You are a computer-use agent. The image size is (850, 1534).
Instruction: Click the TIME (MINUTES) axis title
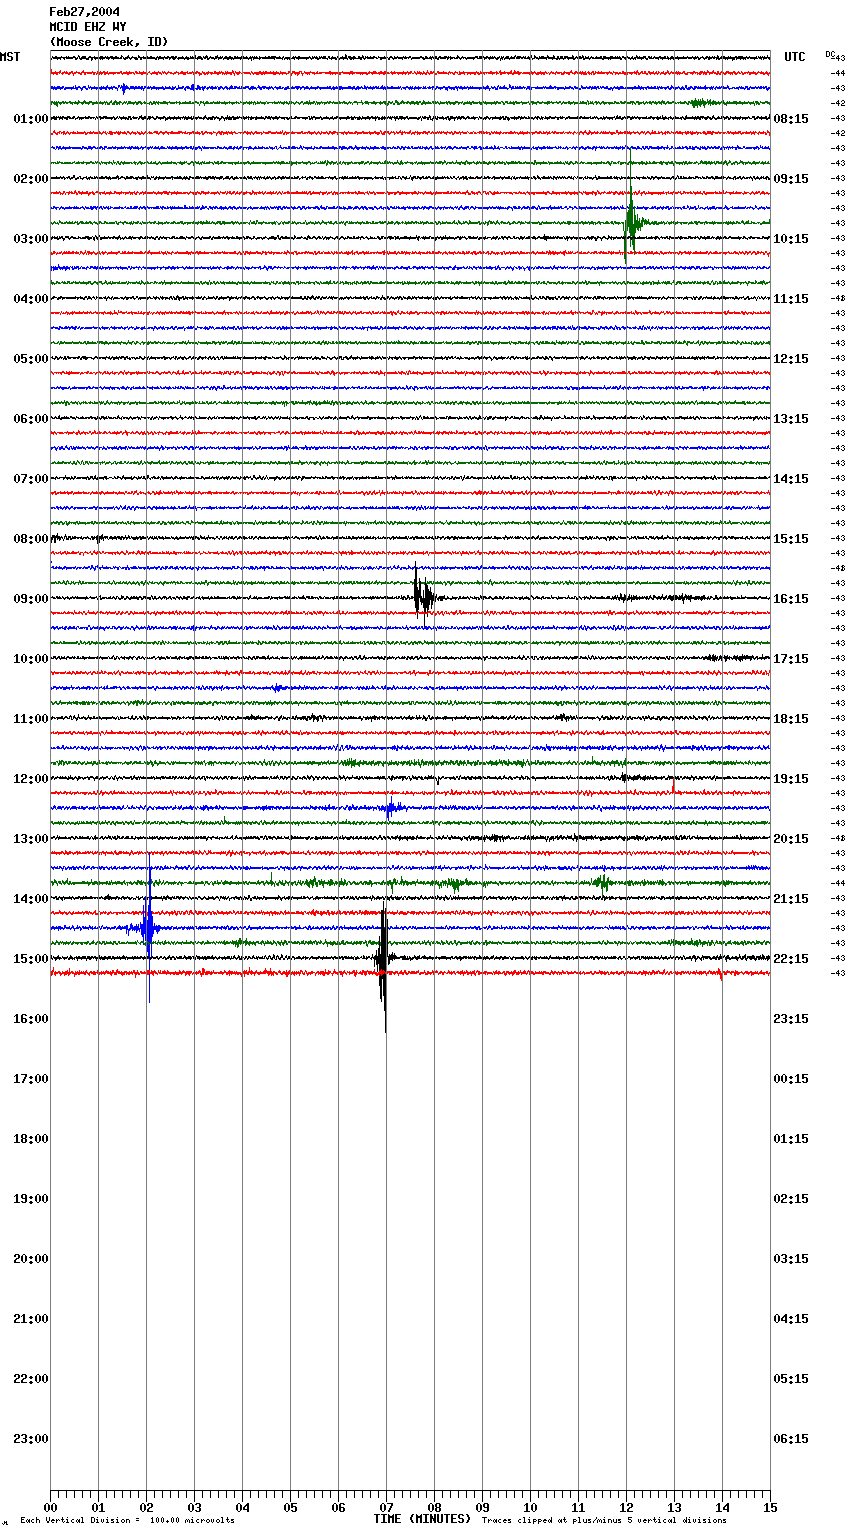coord(422,1519)
